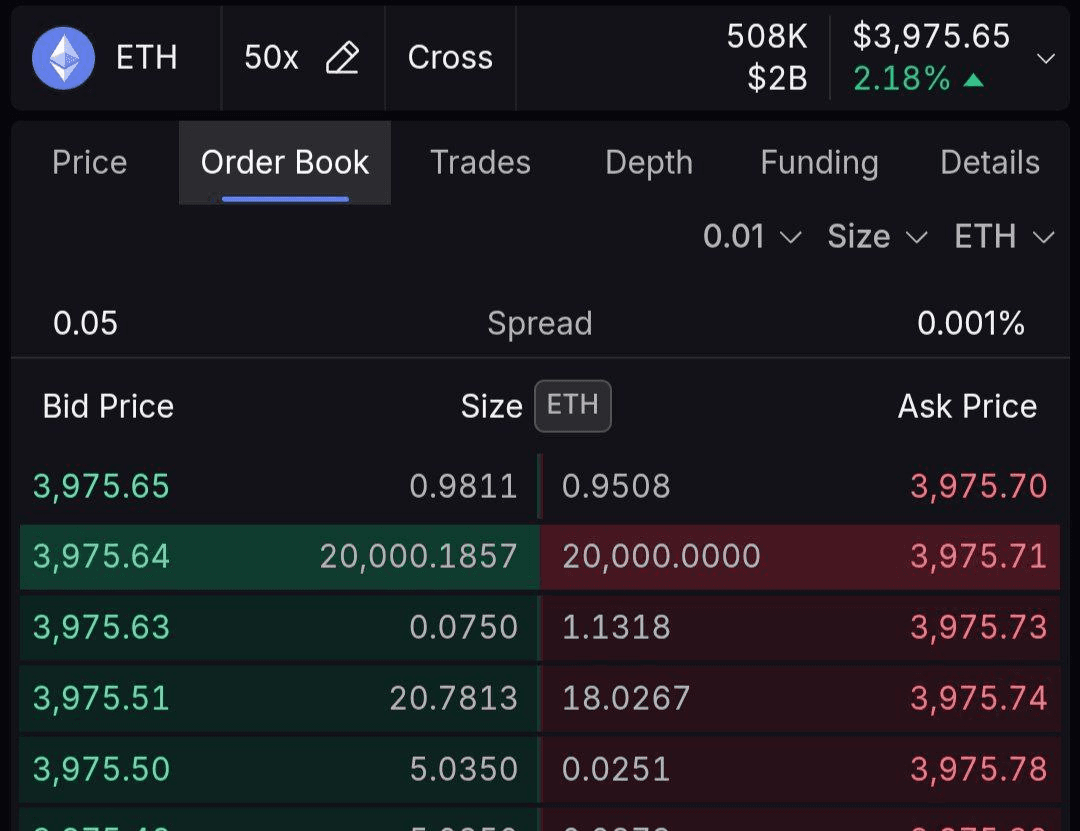Go to the Details tab
1080x831 pixels.
coord(990,163)
